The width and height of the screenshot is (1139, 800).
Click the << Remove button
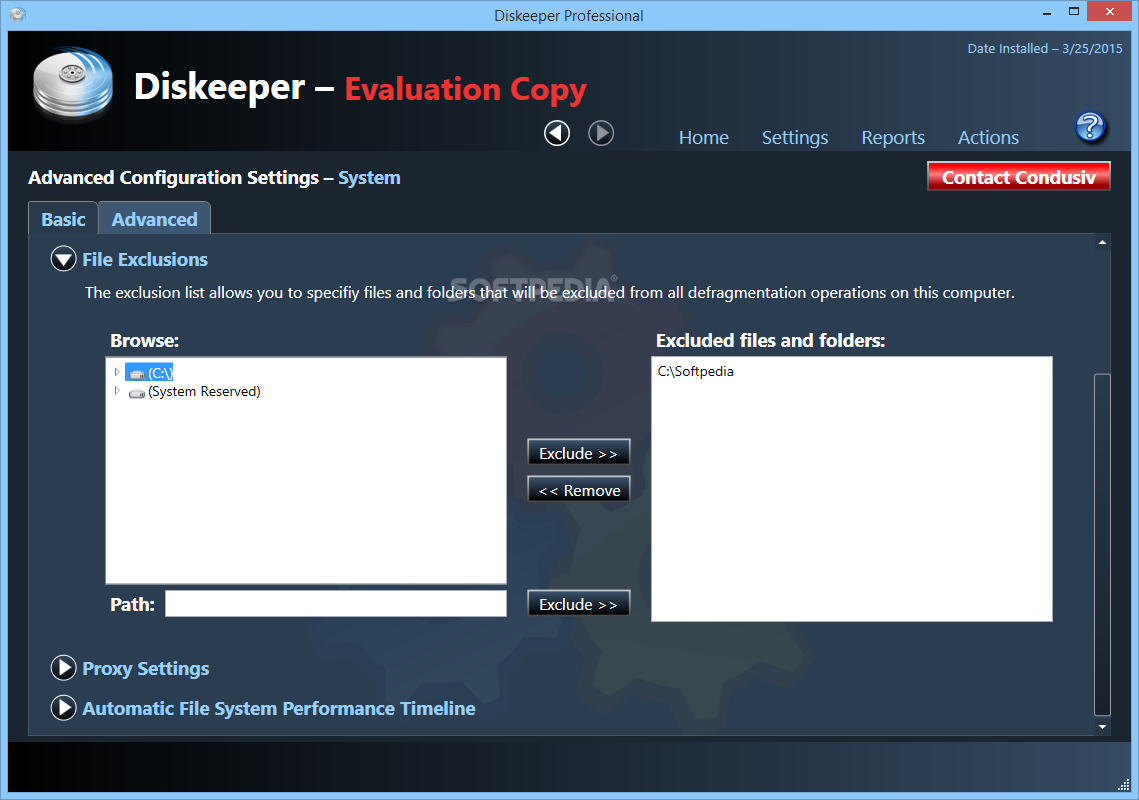(578, 490)
